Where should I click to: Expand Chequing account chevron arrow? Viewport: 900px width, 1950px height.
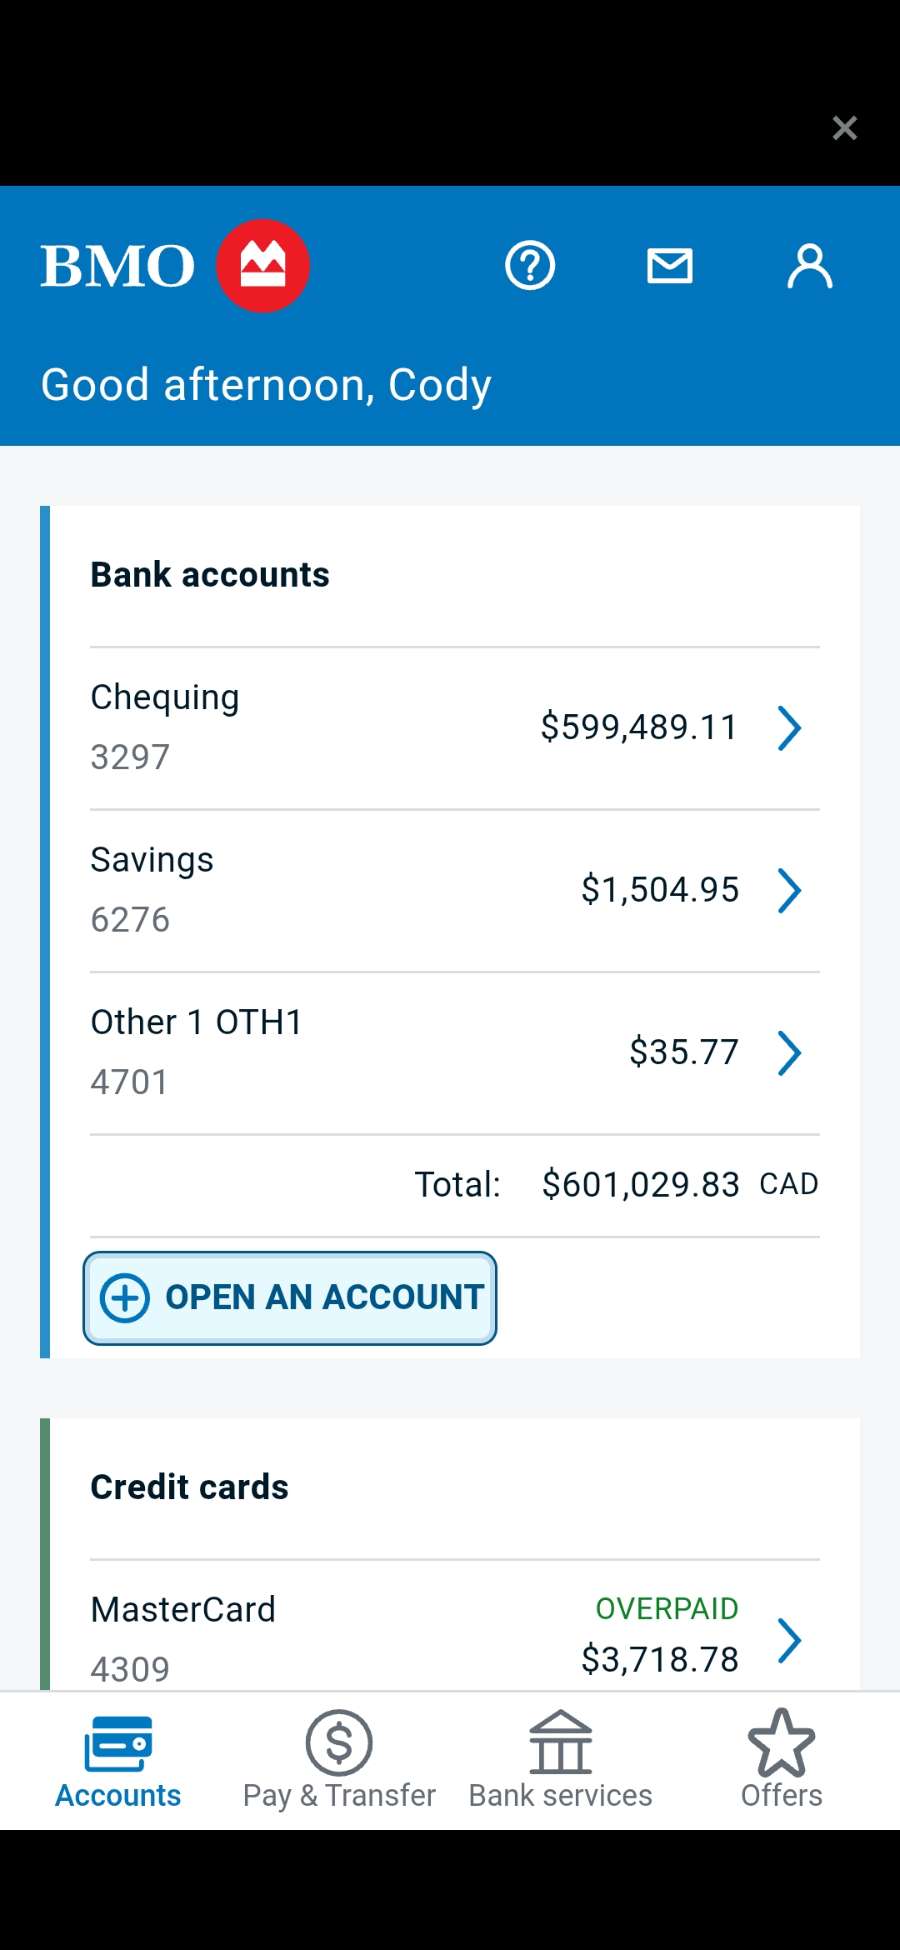point(789,727)
